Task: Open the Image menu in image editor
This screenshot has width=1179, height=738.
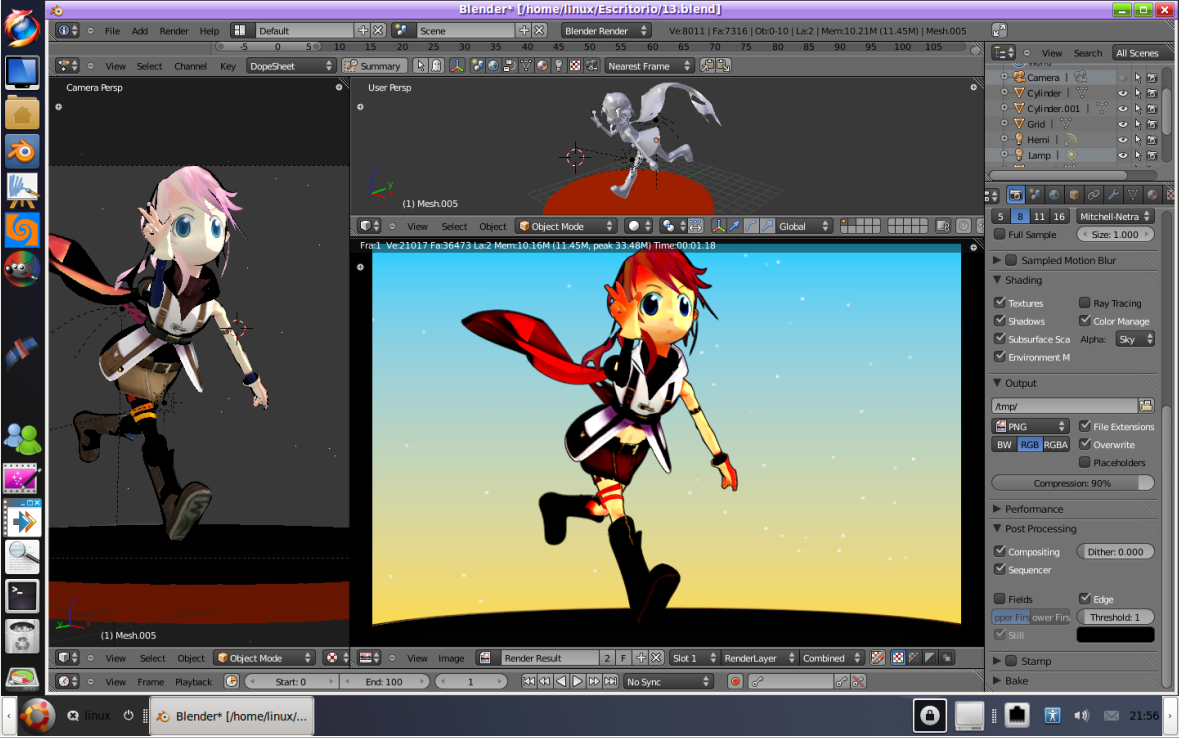Action: point(451,658)
